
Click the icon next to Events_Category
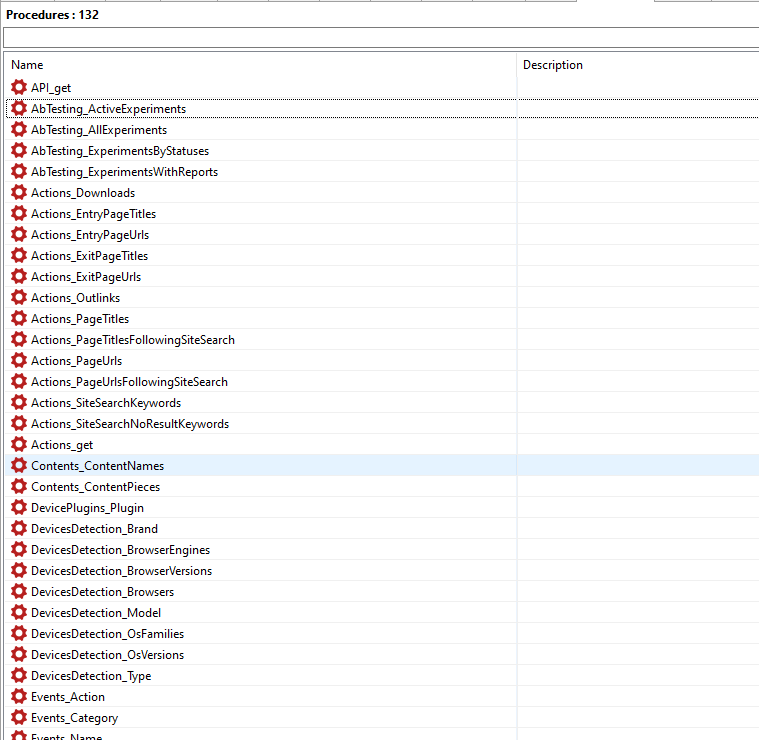click(18, 718)
